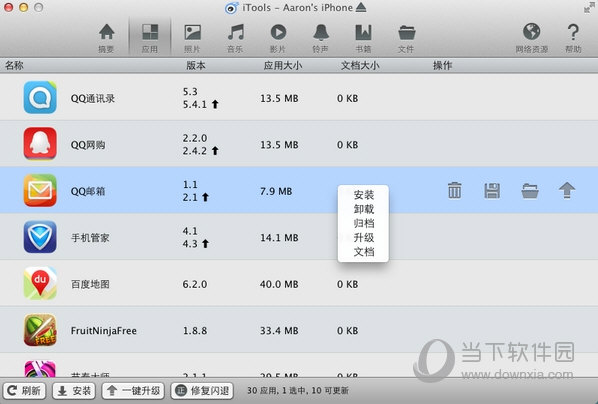
Task: Click update arrow beside QQ通讯录 version 5.4.1
Action: 215,104
